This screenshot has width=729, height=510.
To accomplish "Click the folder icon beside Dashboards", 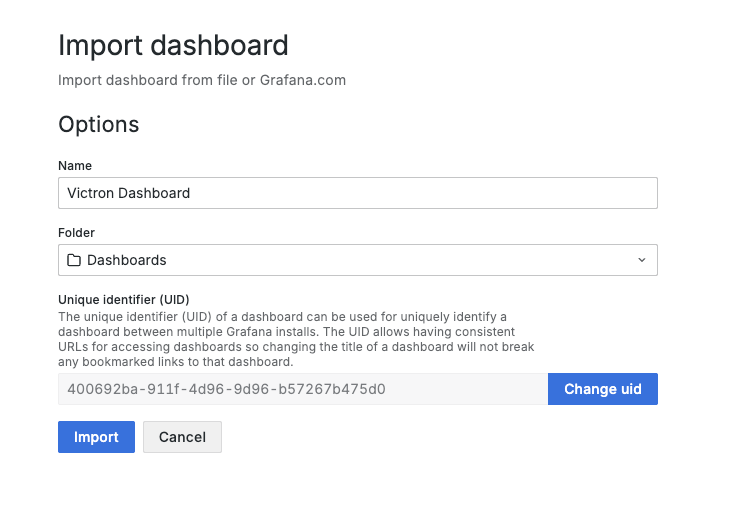I will click(x=74, y=260).
